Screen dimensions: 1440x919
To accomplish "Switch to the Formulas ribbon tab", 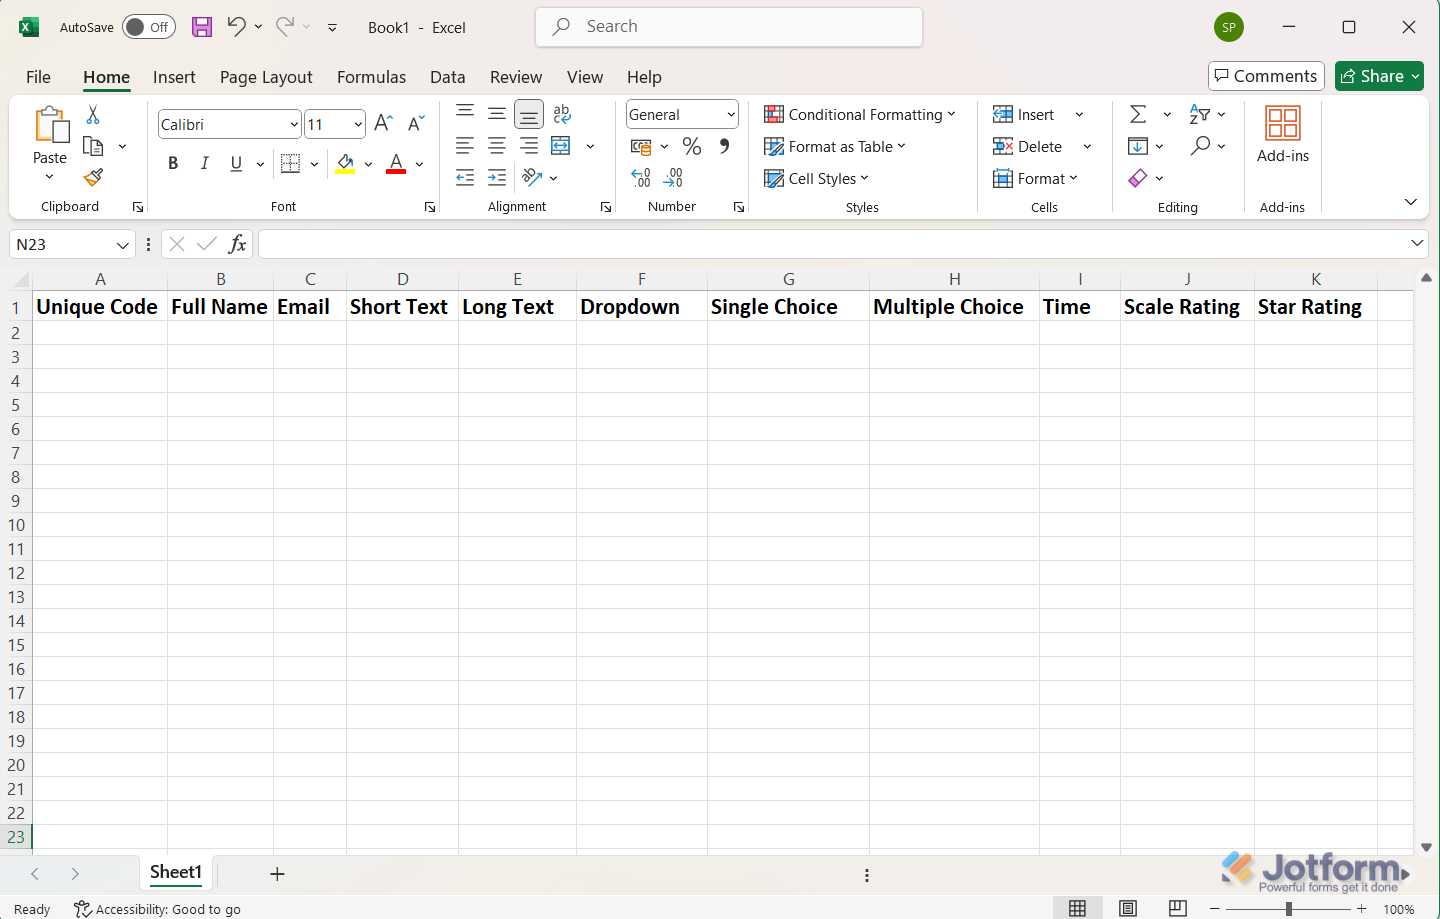I will pos(371,77).
